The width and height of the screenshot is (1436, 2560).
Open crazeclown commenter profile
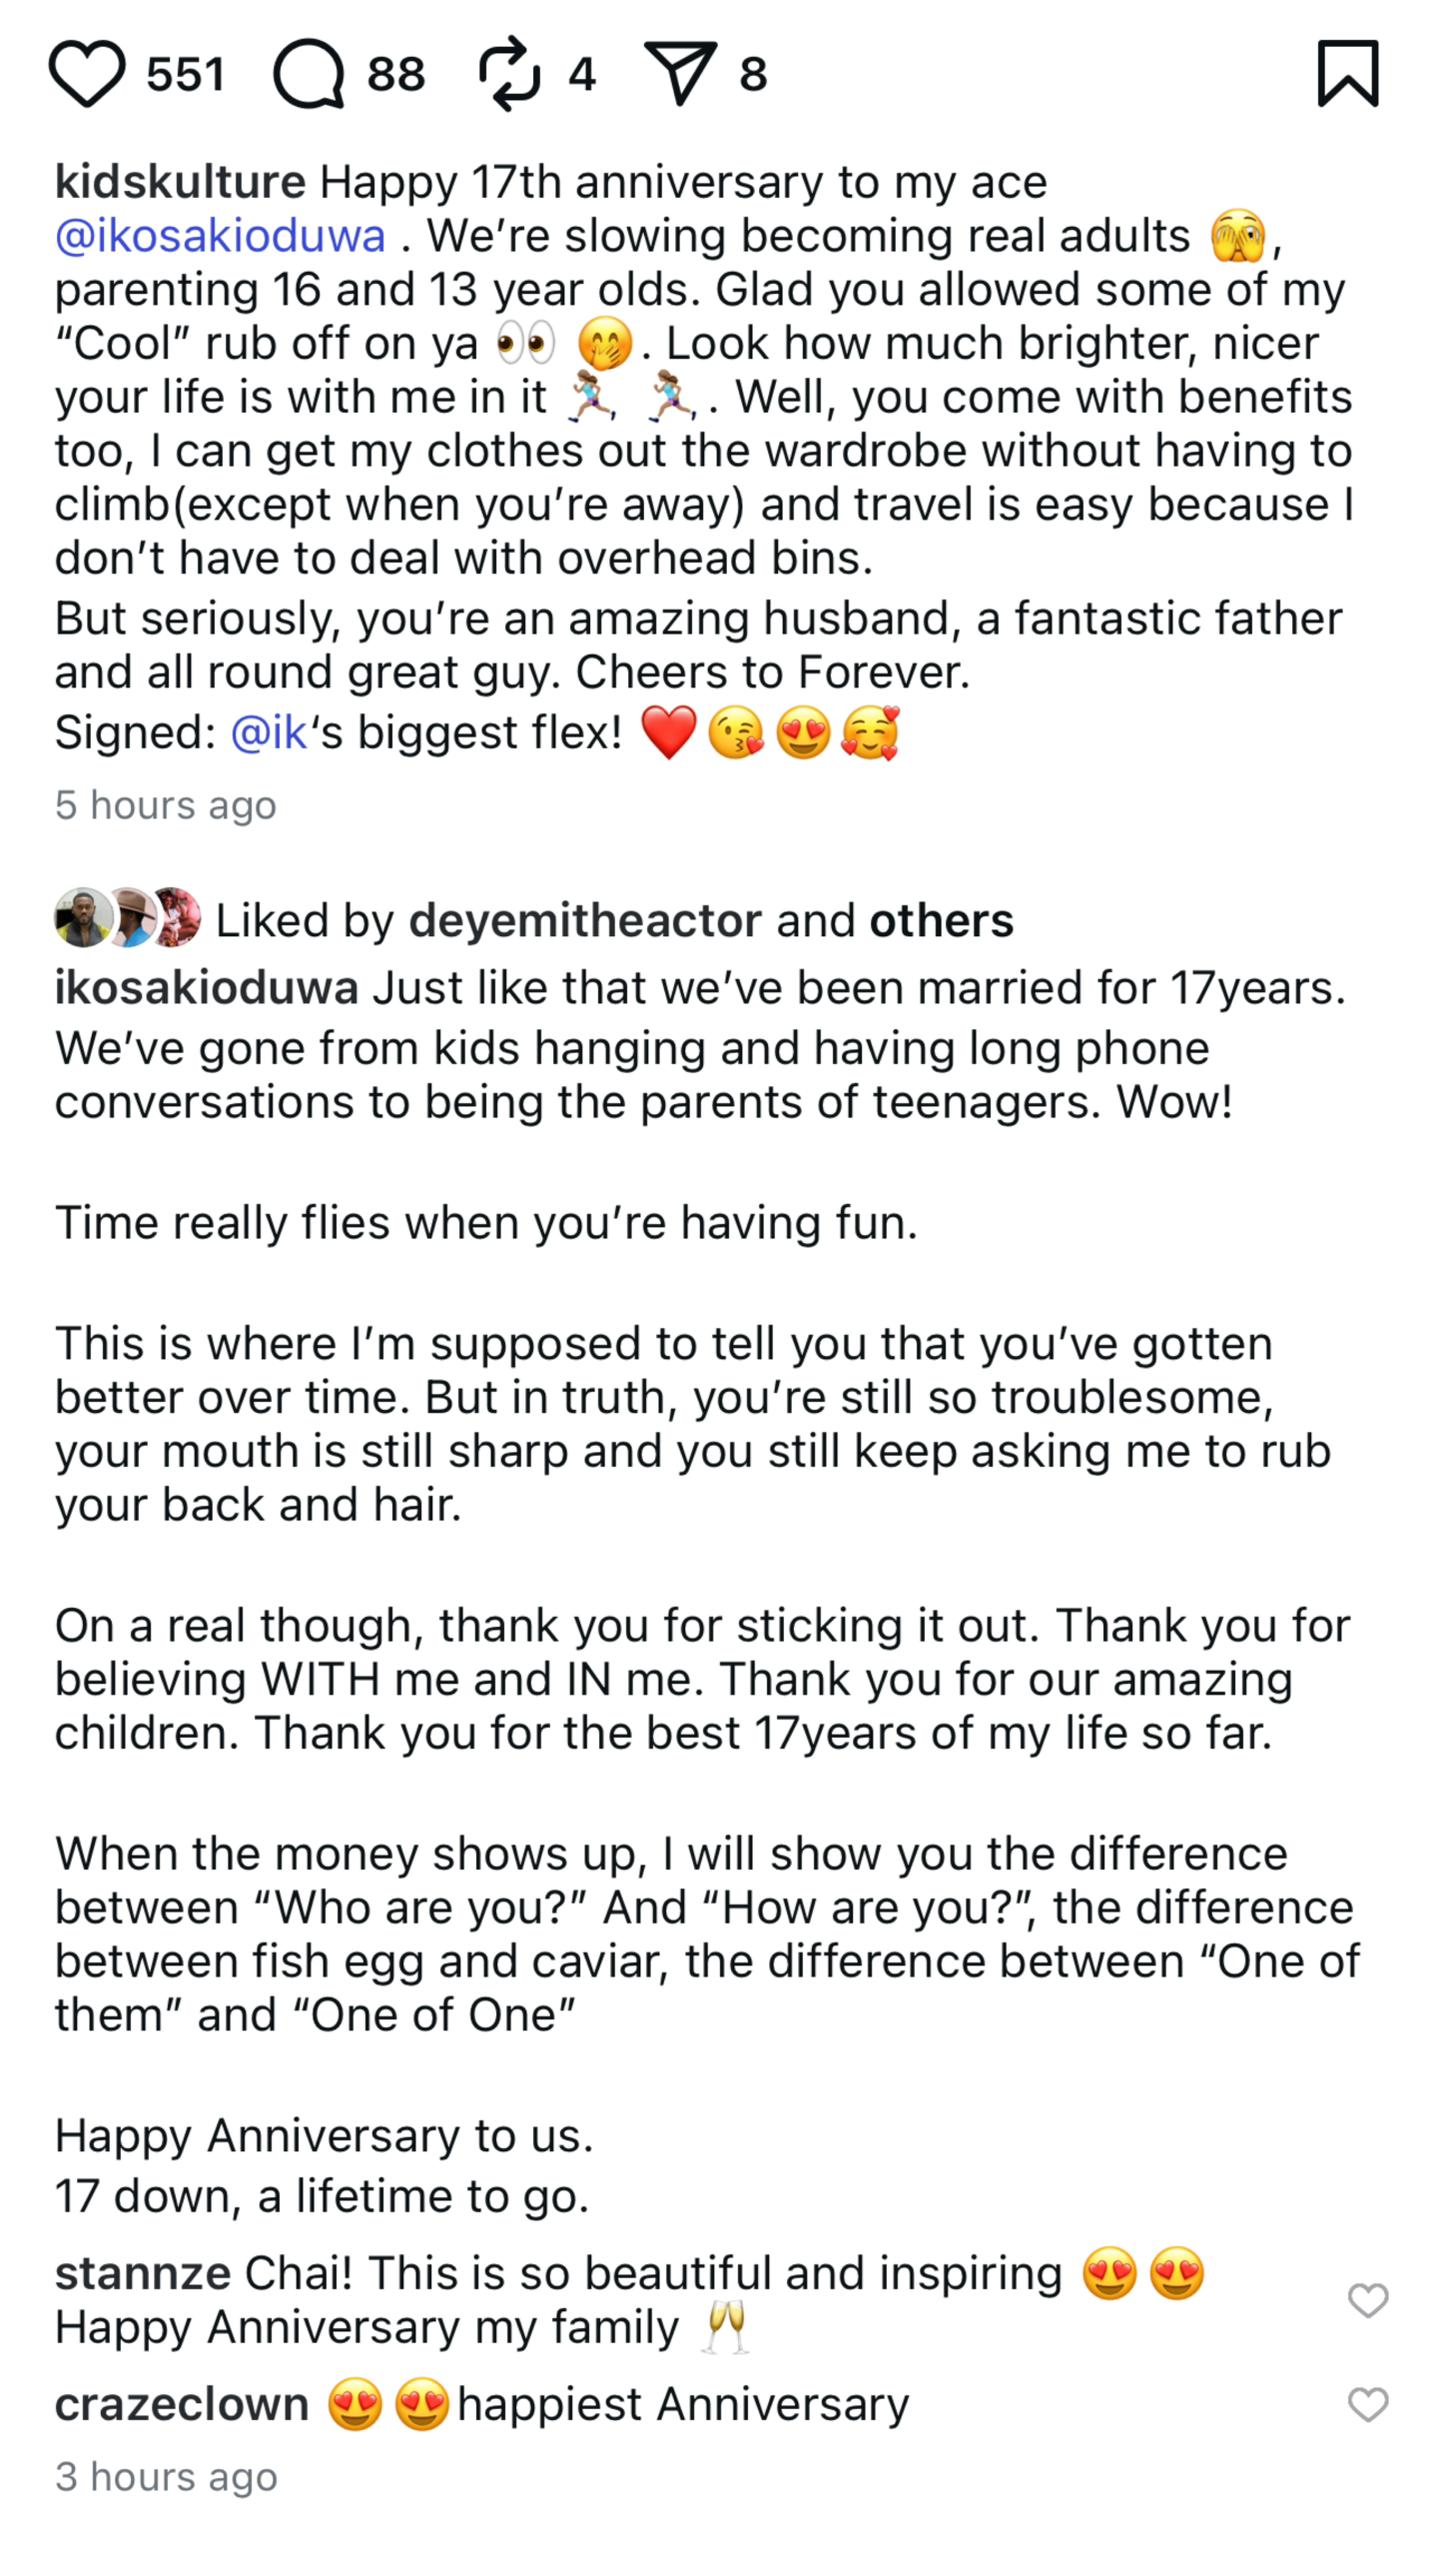[x=182, y=2405]
